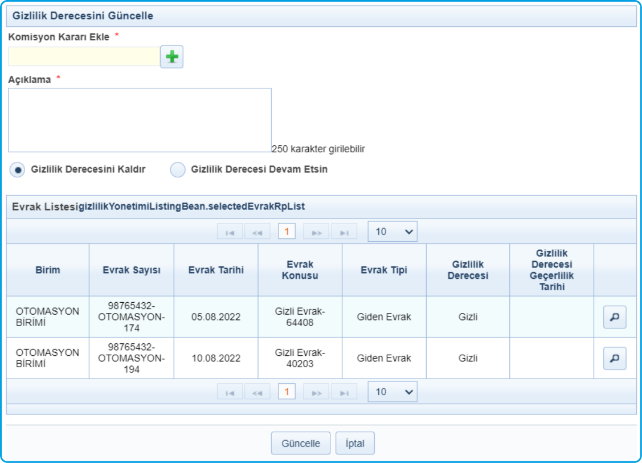Click the green plus icon to add commission decision
Viewport: 642px width, 463px height.
coord(172,57)
